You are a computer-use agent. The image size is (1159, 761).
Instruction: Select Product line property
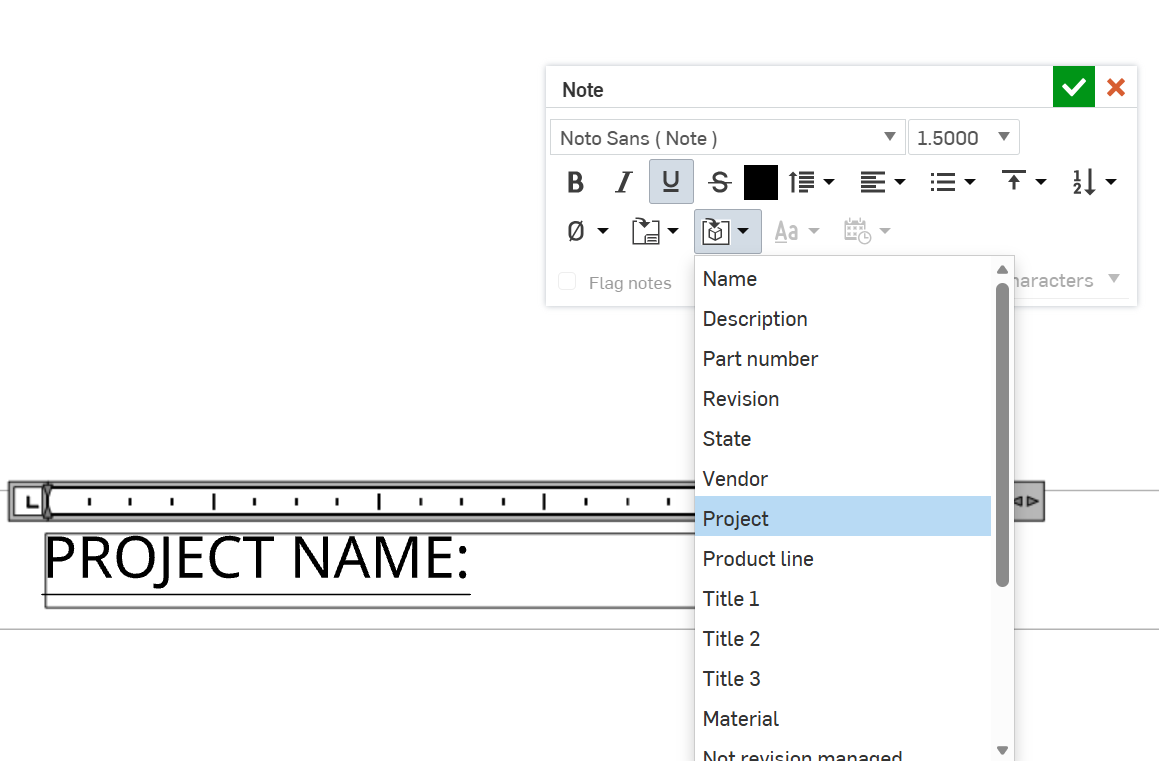[843, 559]
